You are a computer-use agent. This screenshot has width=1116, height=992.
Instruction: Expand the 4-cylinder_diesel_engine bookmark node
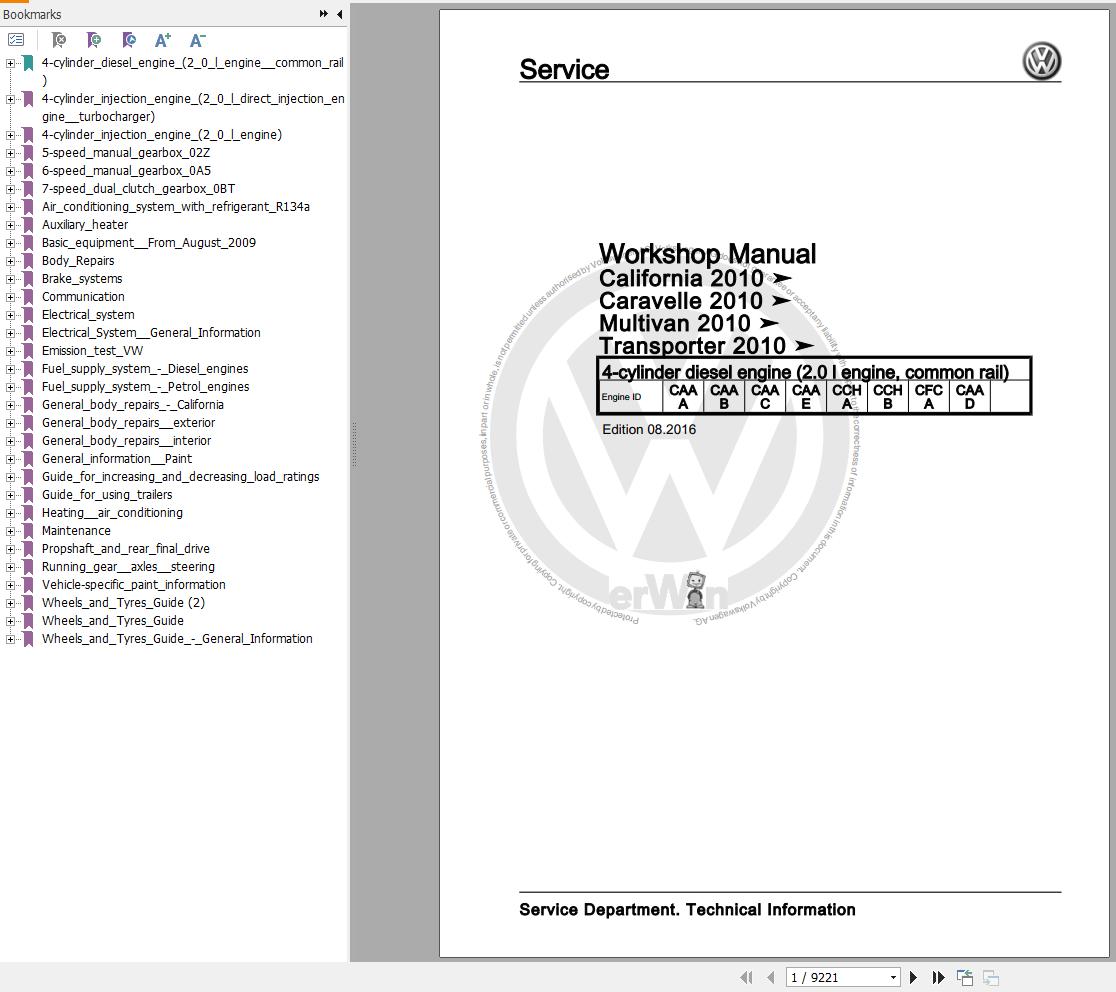(x=10, y=63)
